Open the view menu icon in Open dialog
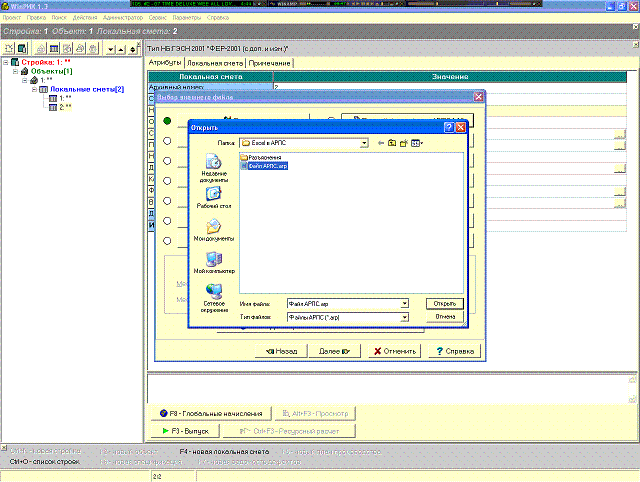Image resolution: width=640 pixels, height=482 pixels. point(417,144)
